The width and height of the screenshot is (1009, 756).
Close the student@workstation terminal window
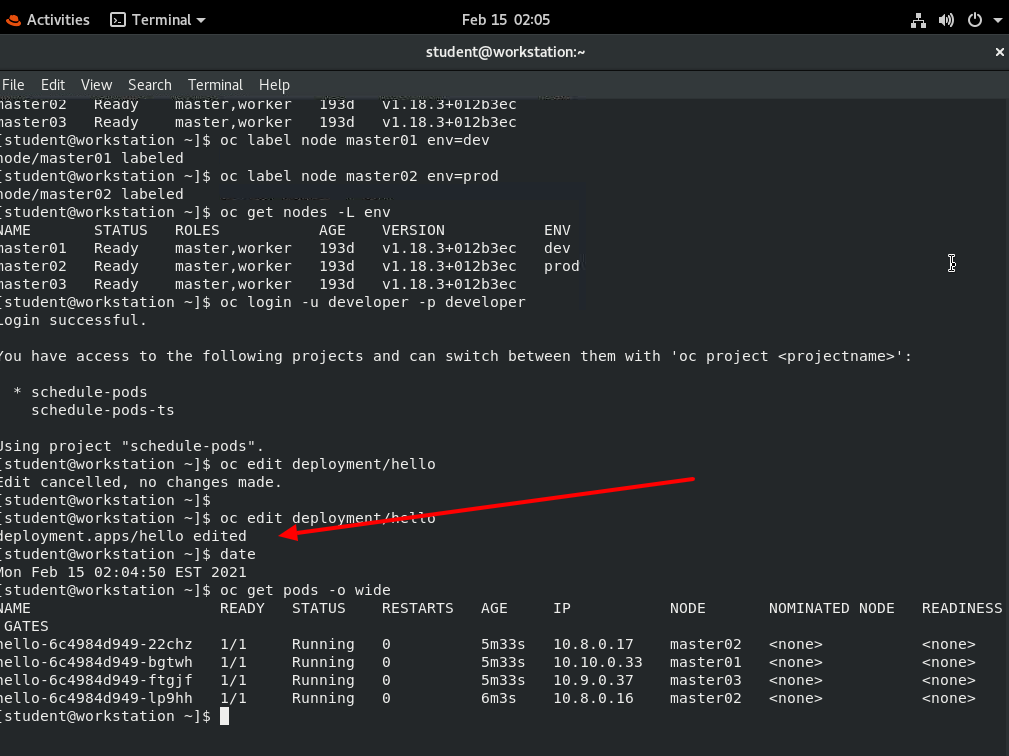point(999,52)
